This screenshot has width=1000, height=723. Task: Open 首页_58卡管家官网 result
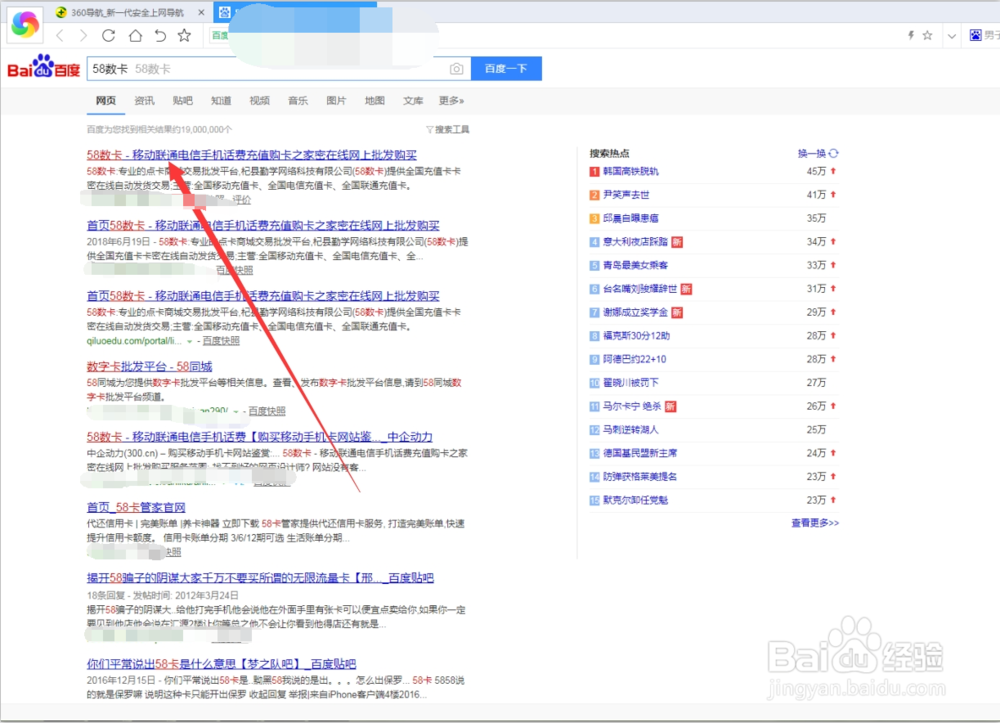point(136,508)
